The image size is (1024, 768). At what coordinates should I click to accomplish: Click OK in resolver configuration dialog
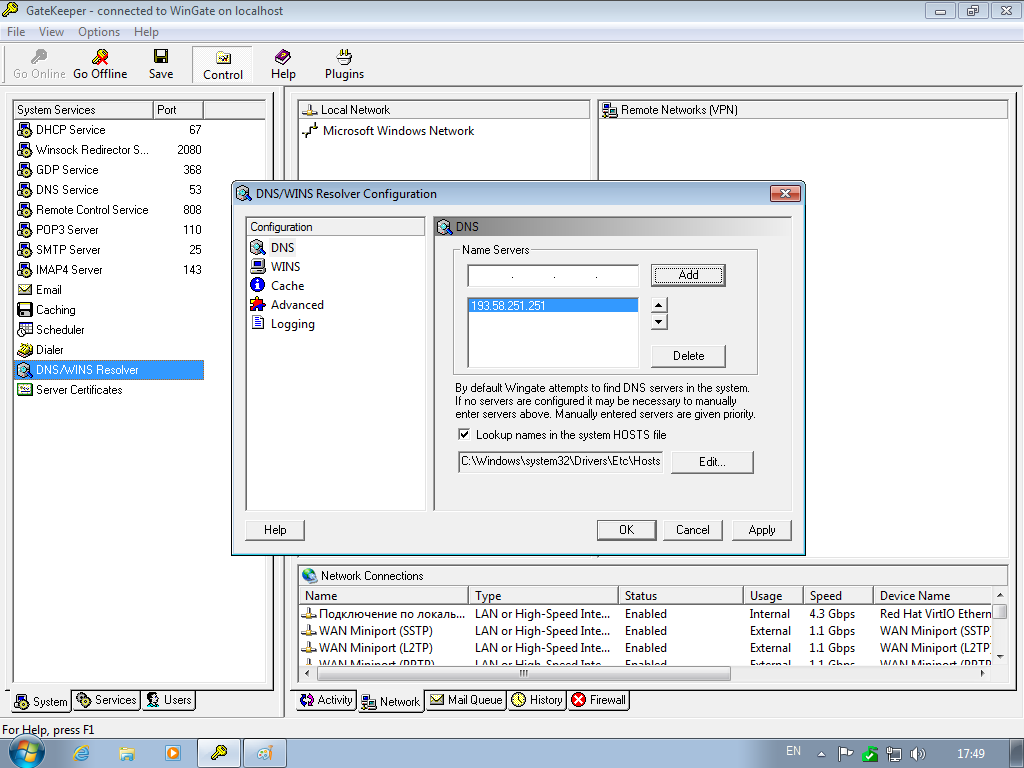[x=626, y=530]
